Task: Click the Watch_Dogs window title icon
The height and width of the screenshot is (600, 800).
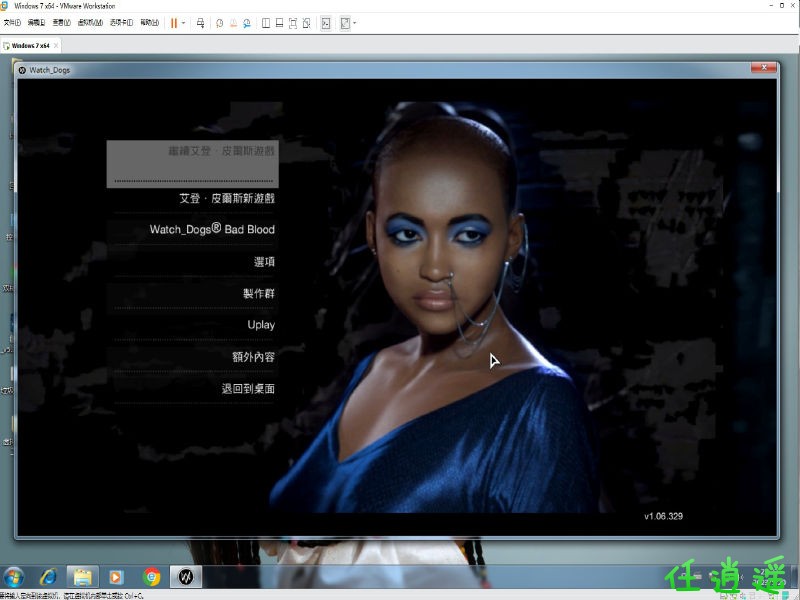Action: tap(22, 70)
